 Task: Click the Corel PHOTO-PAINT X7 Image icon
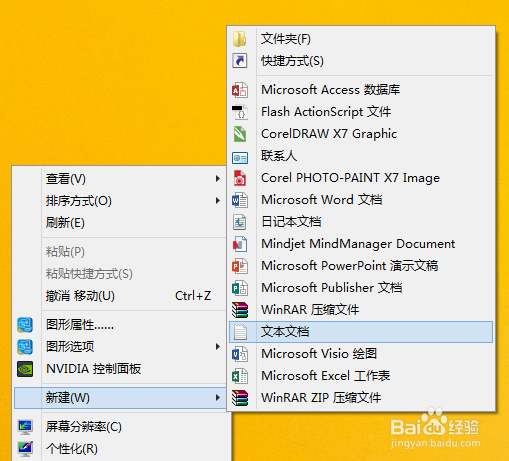point(240,178)
